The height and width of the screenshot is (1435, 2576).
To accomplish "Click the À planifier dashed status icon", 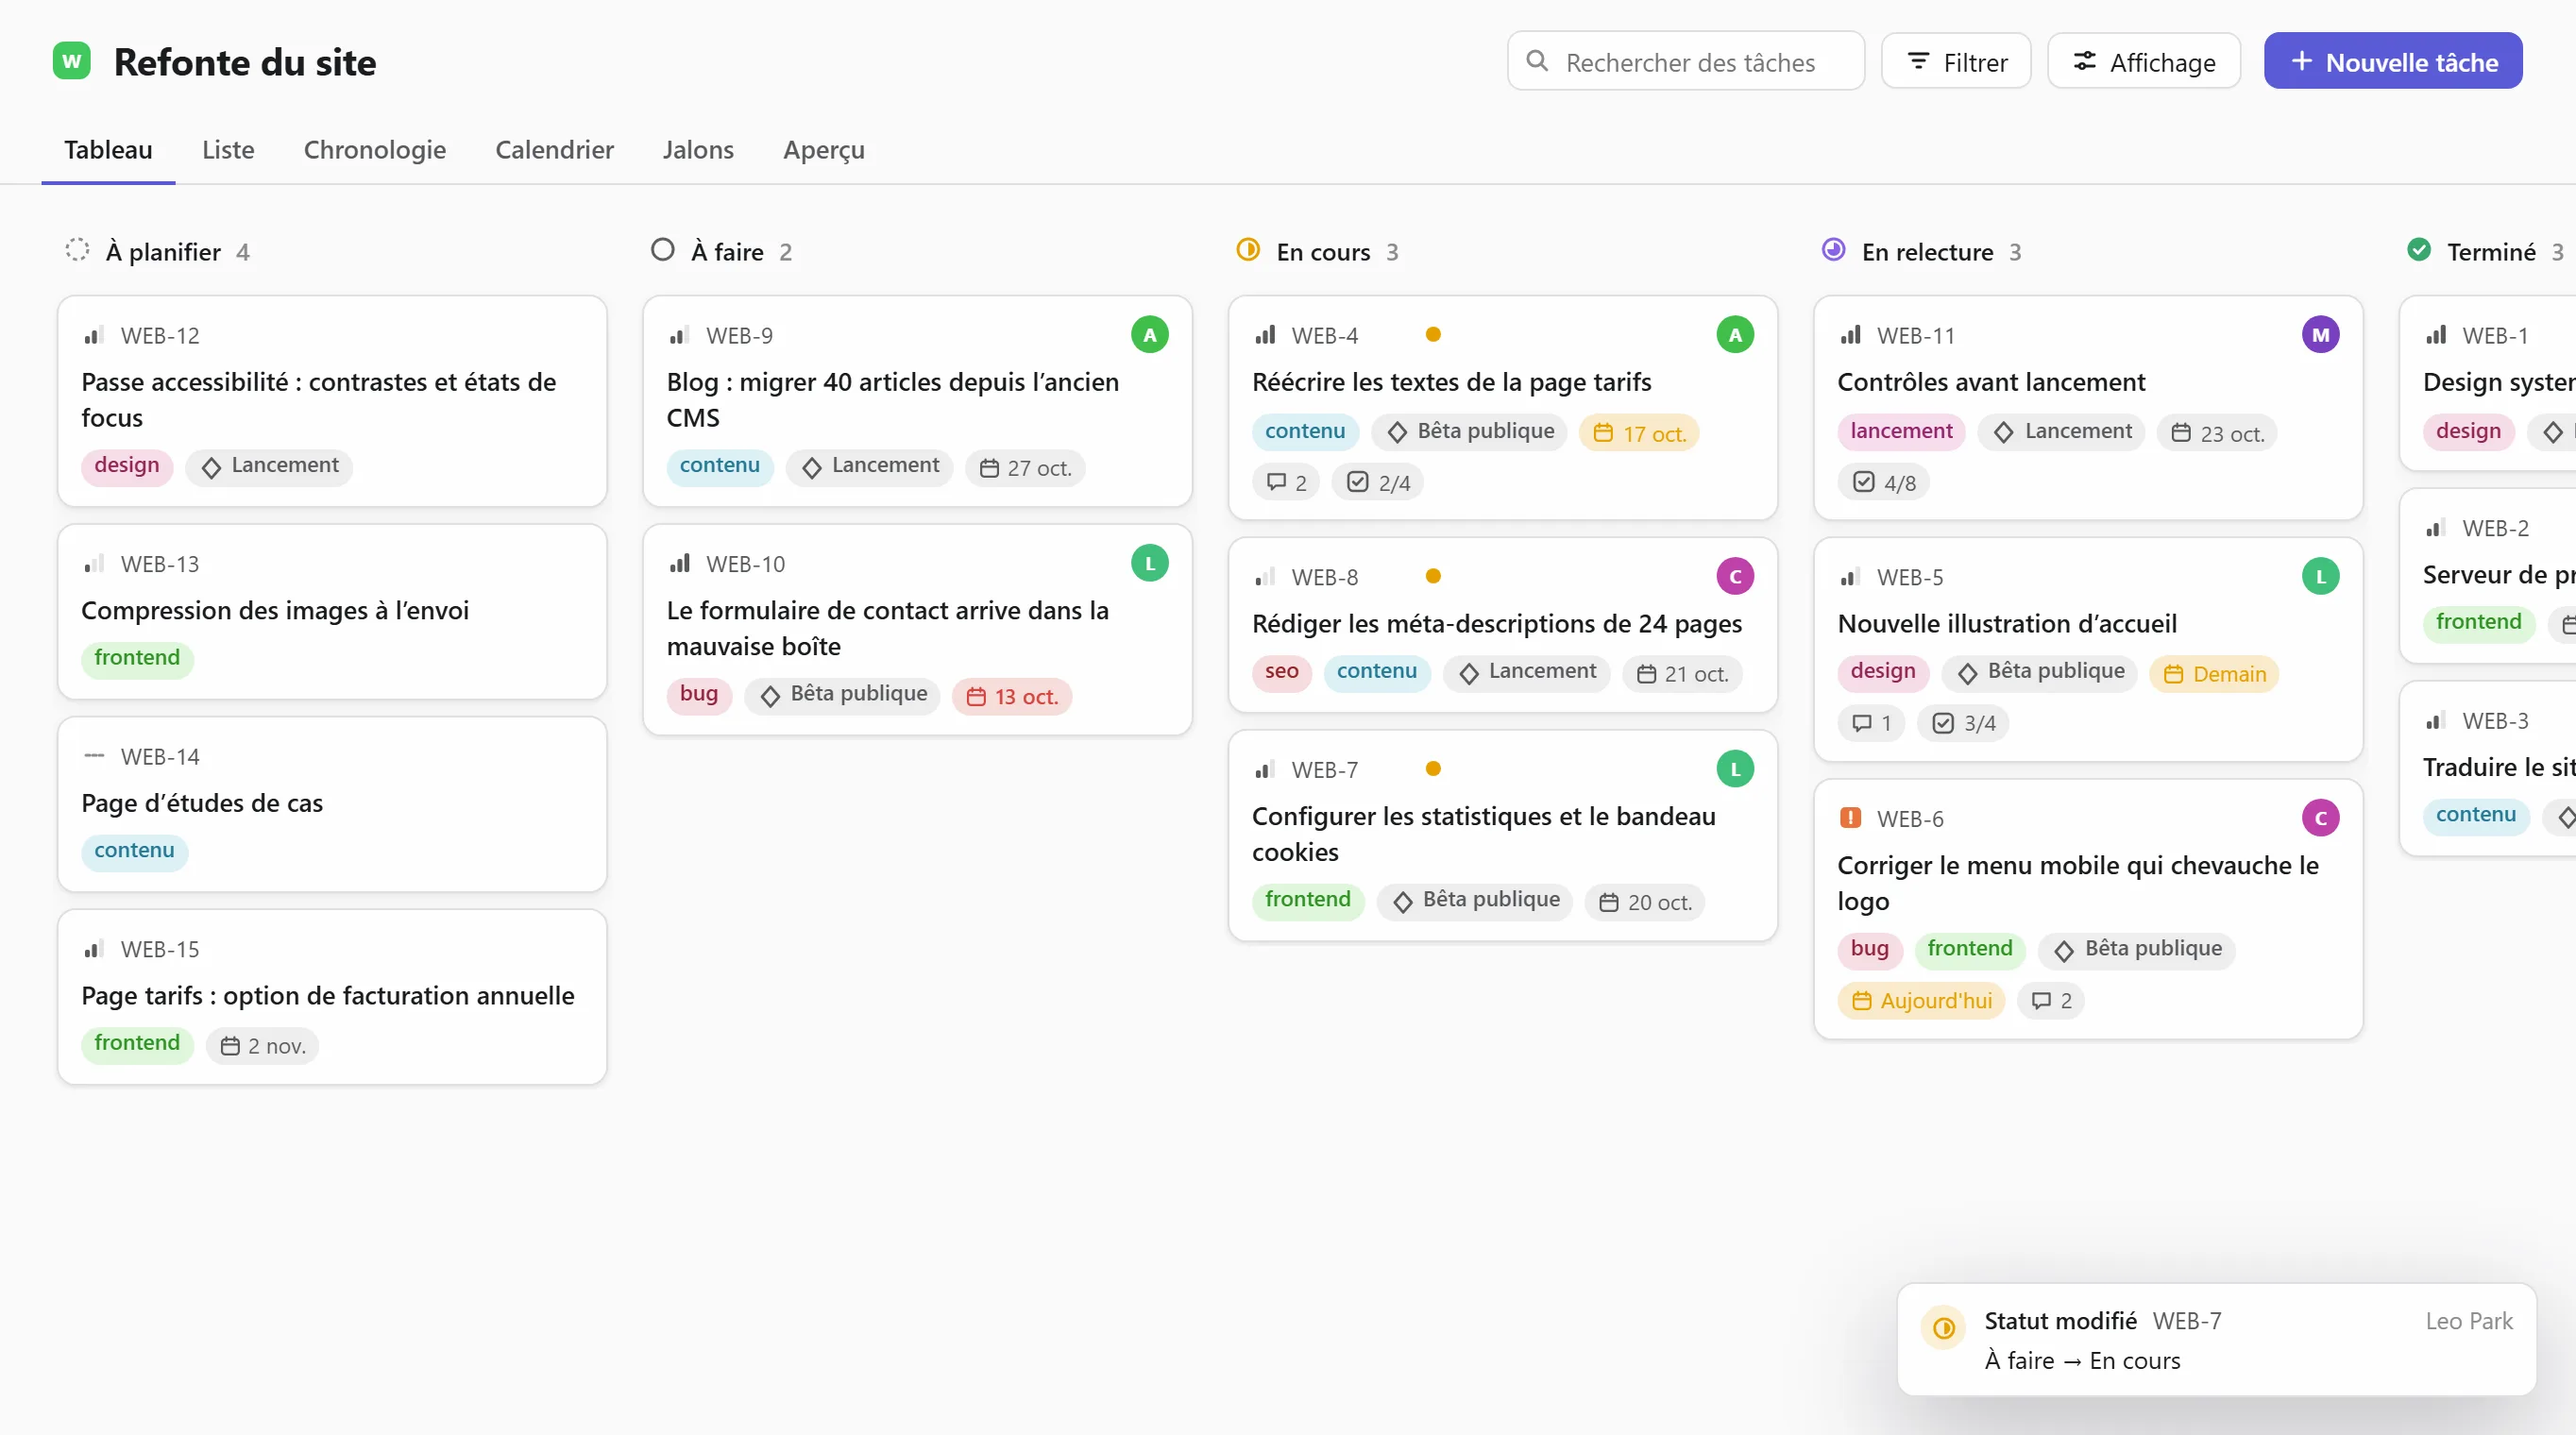I will coord(77,250).
